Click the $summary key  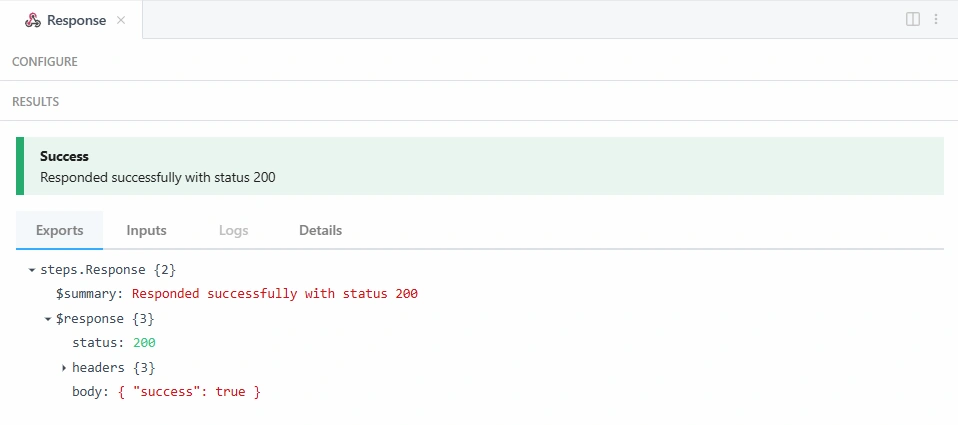89,294
